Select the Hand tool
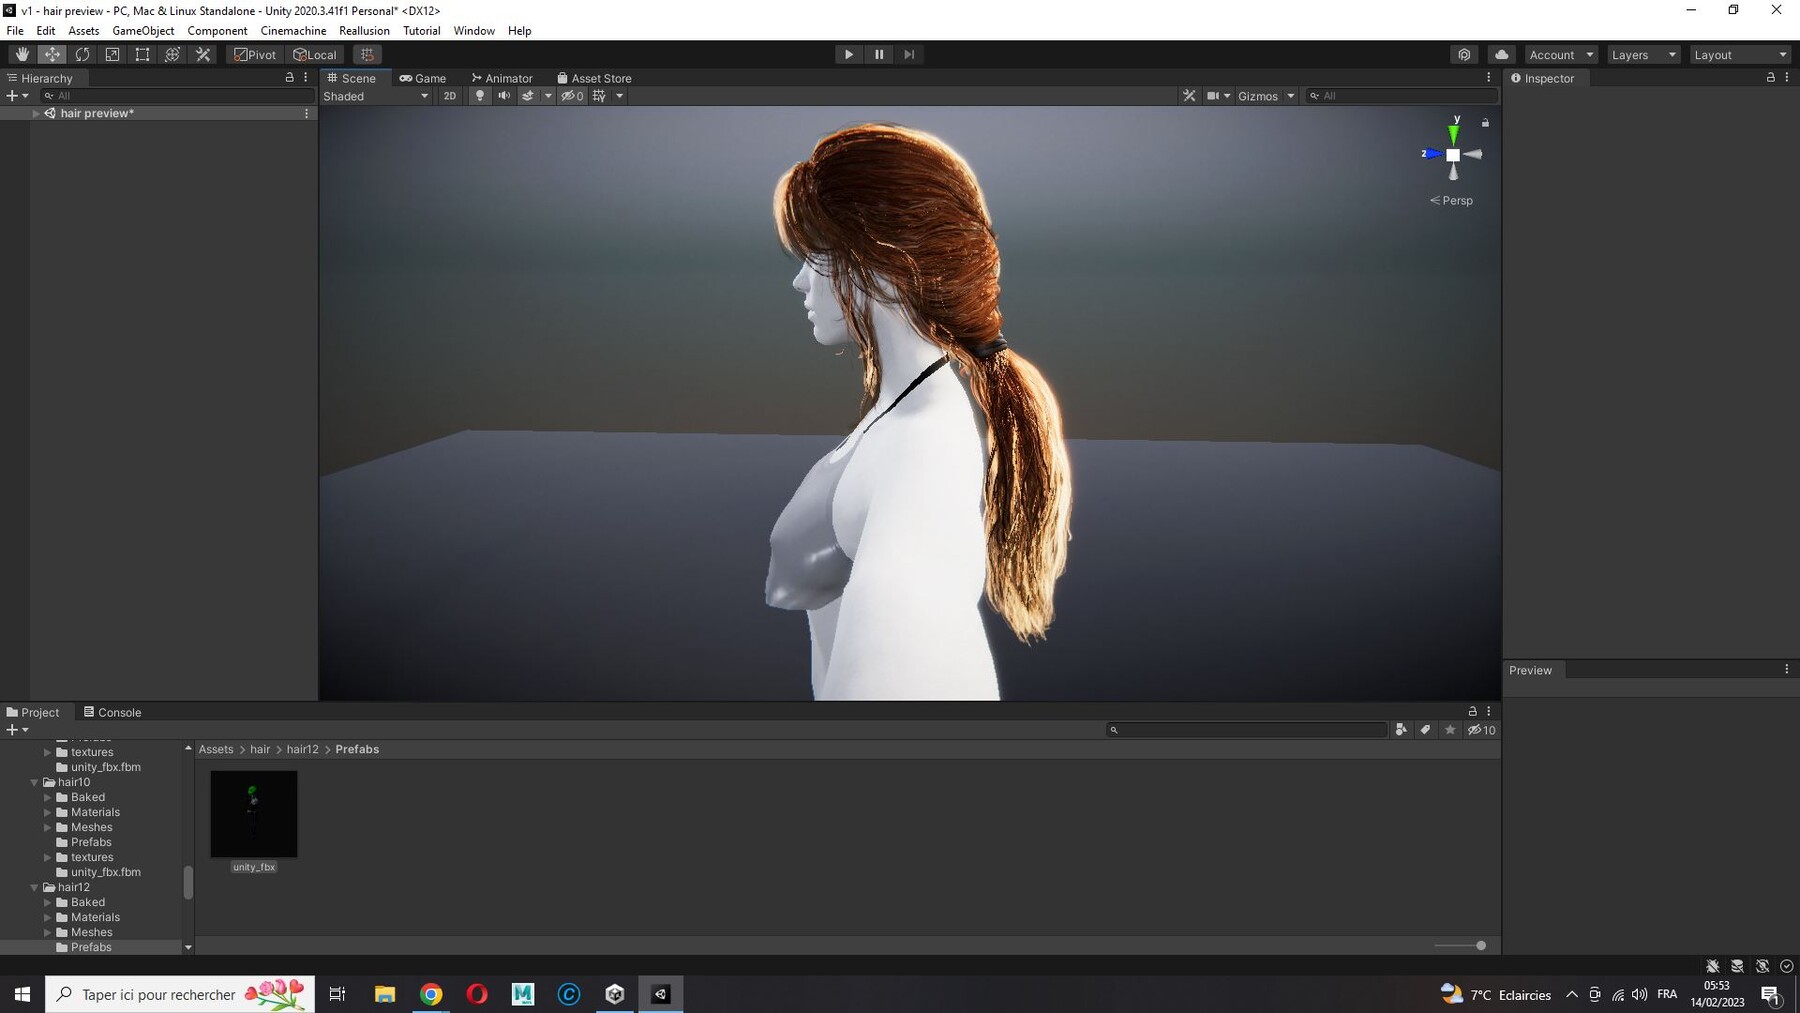This screenshot has width=1800, height=1013. tap(22, 55)
